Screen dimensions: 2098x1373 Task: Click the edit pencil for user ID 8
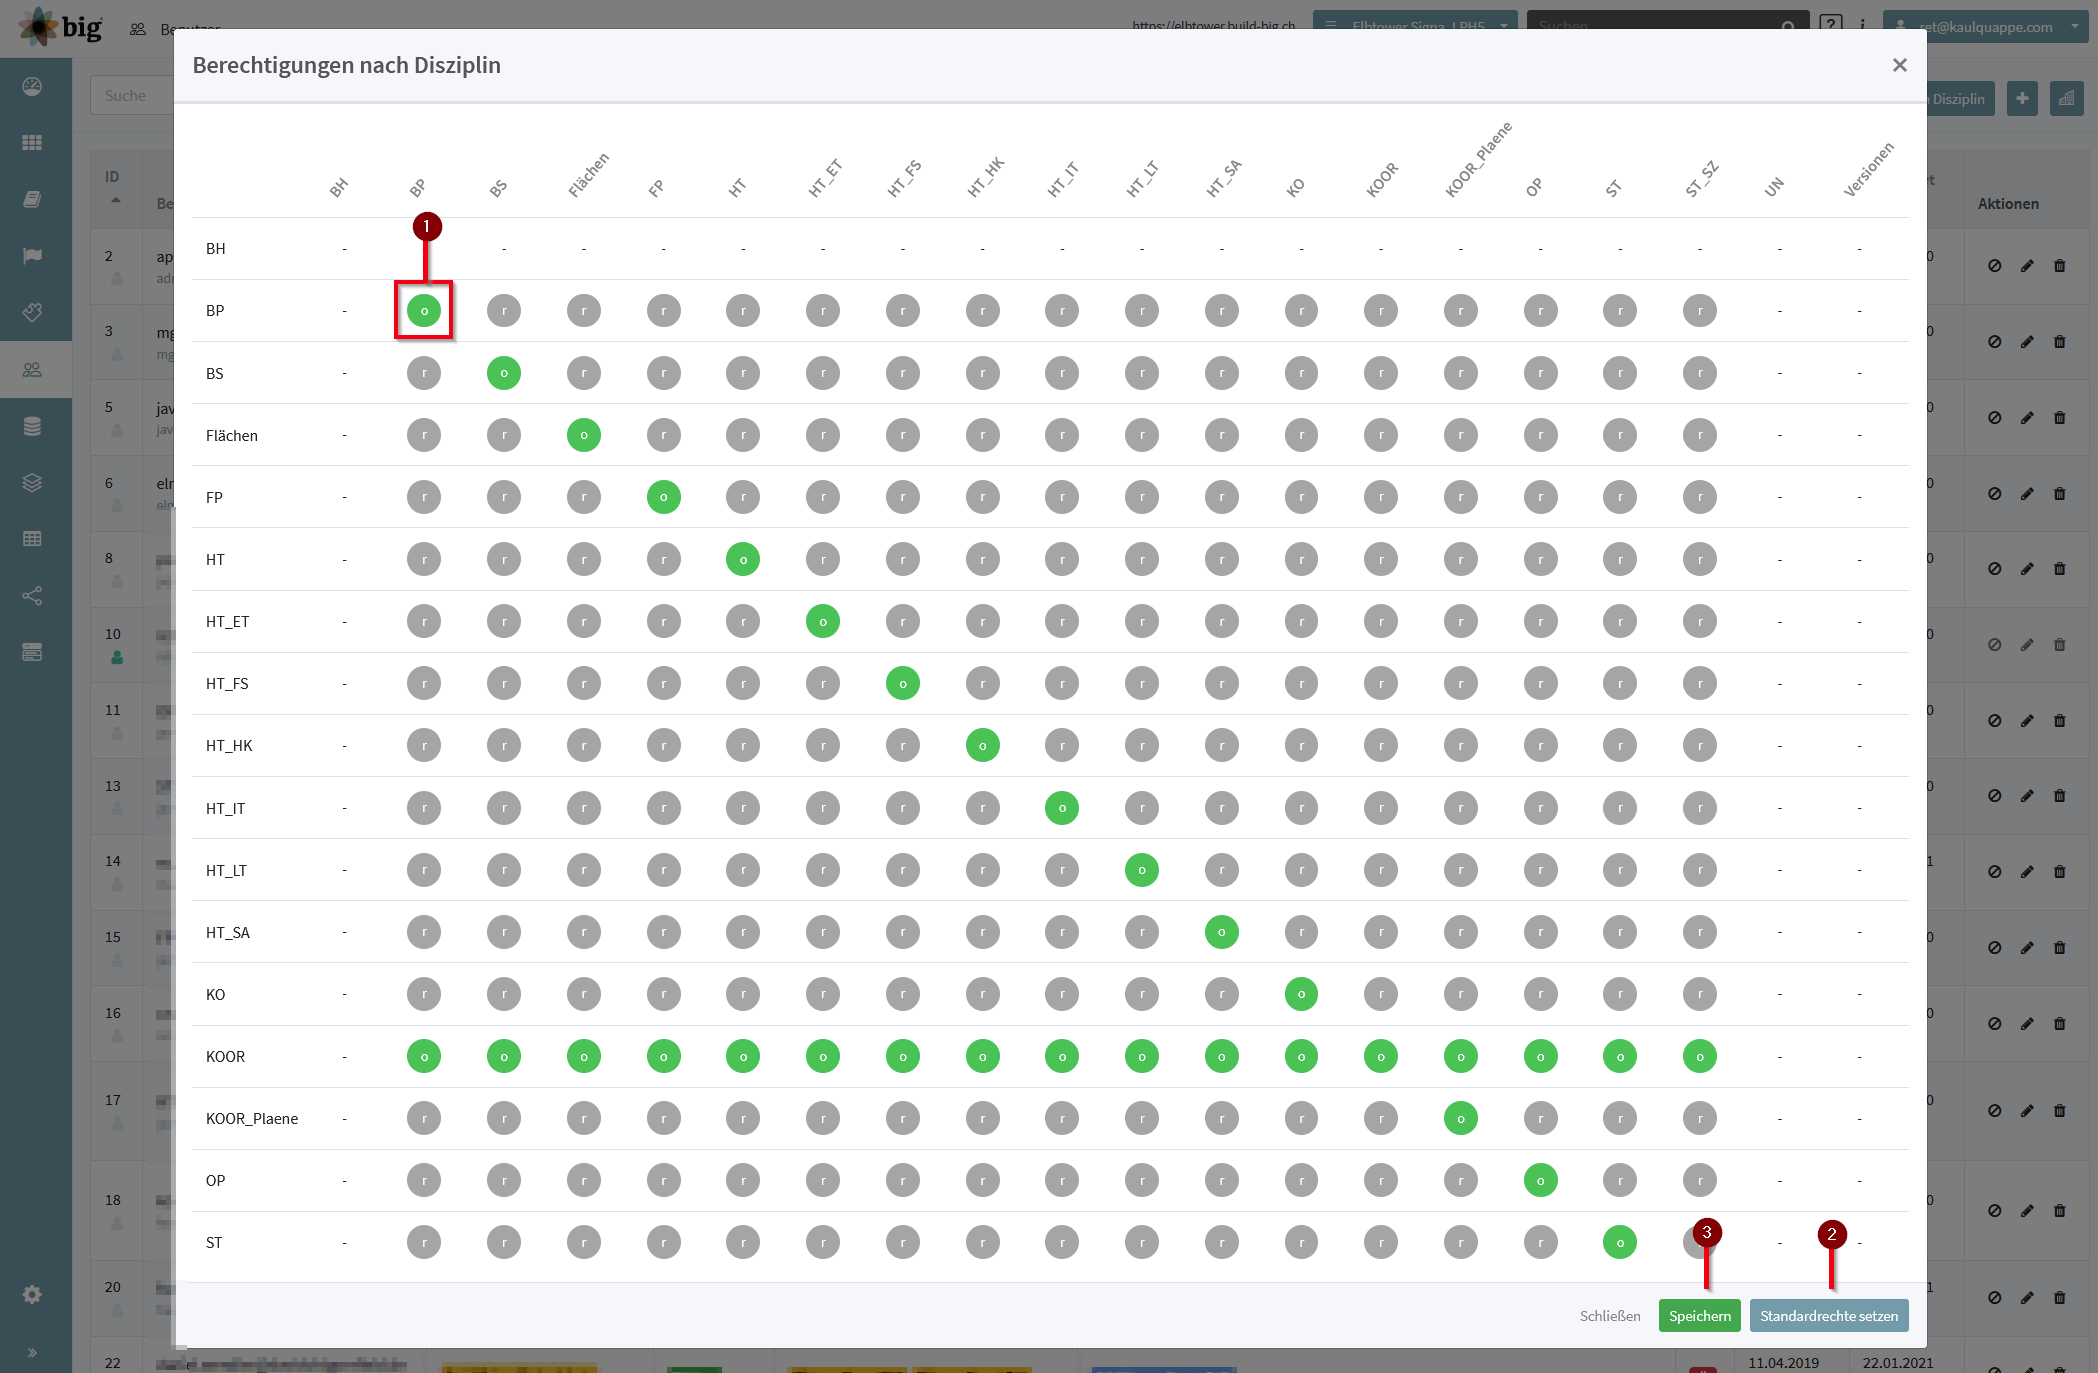coord(2027,569)
